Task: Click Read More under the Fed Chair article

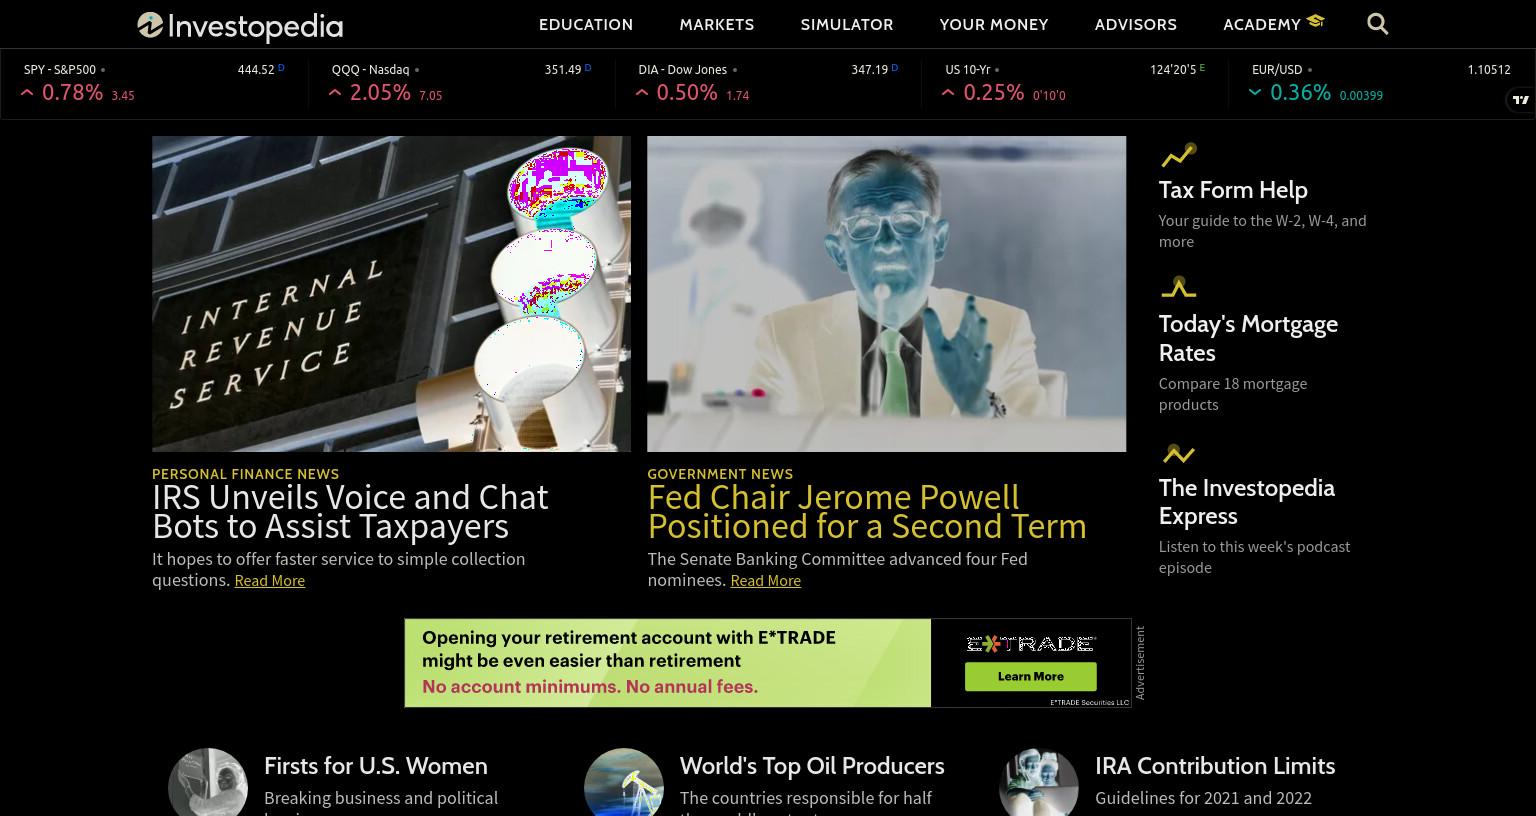Action: pos(766,580)
